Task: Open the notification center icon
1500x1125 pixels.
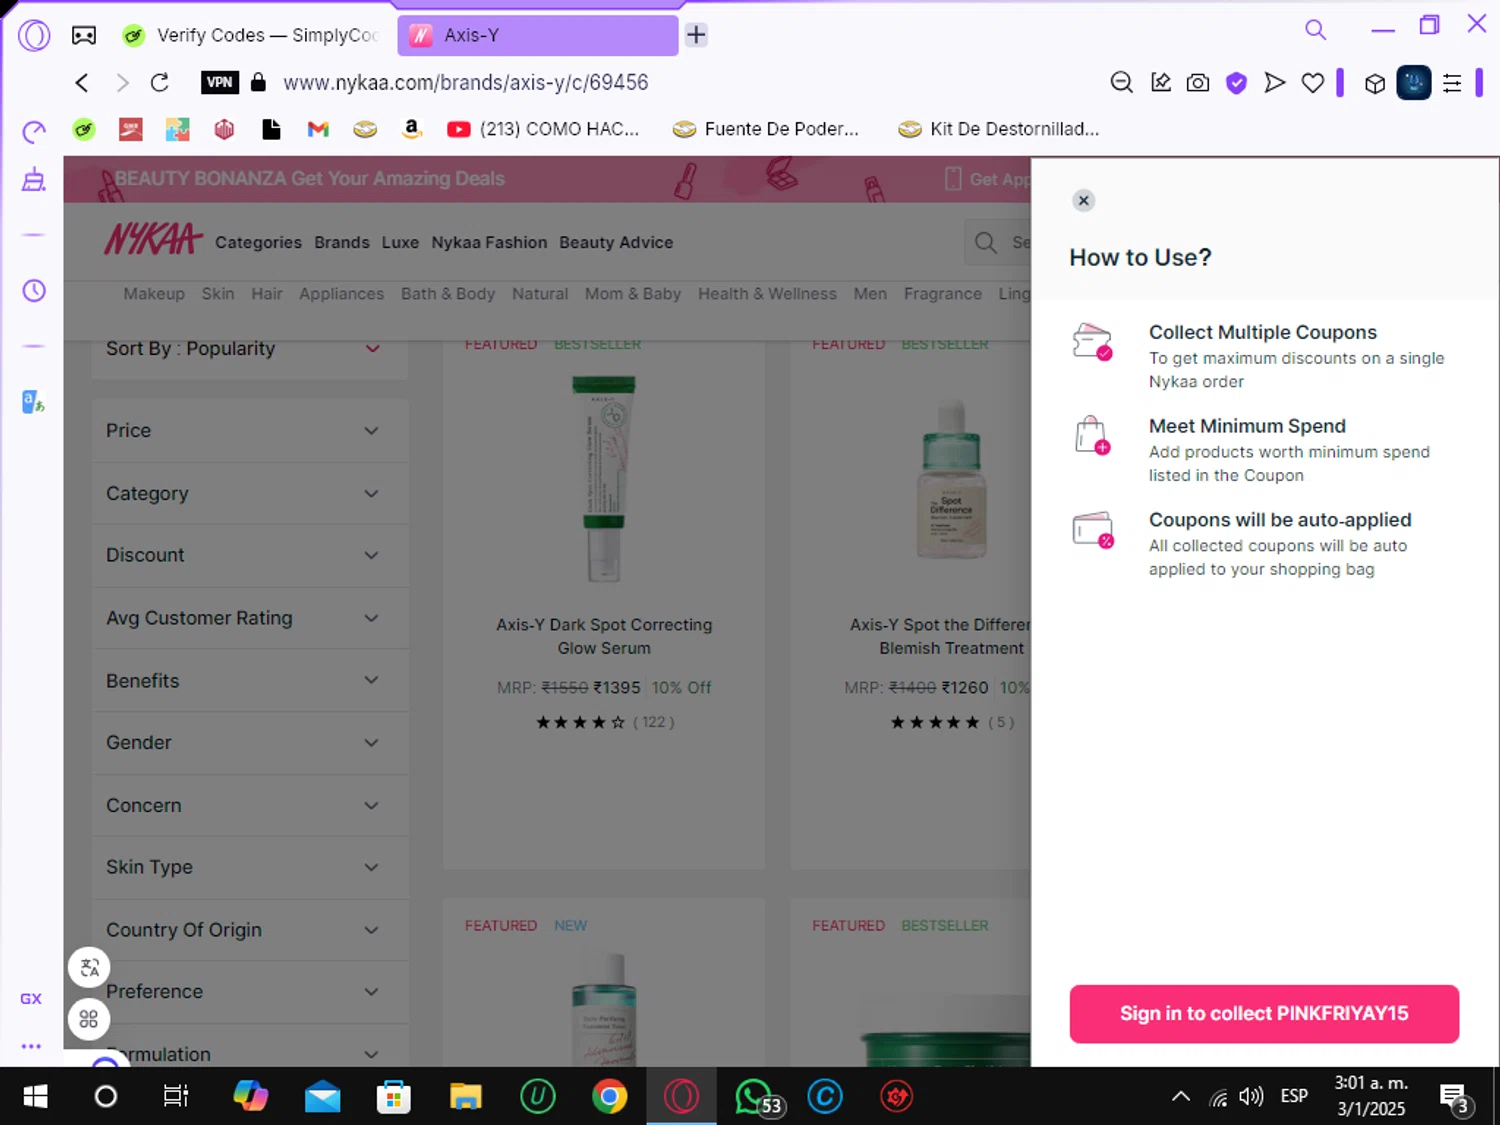Action: point(1454,1097)
